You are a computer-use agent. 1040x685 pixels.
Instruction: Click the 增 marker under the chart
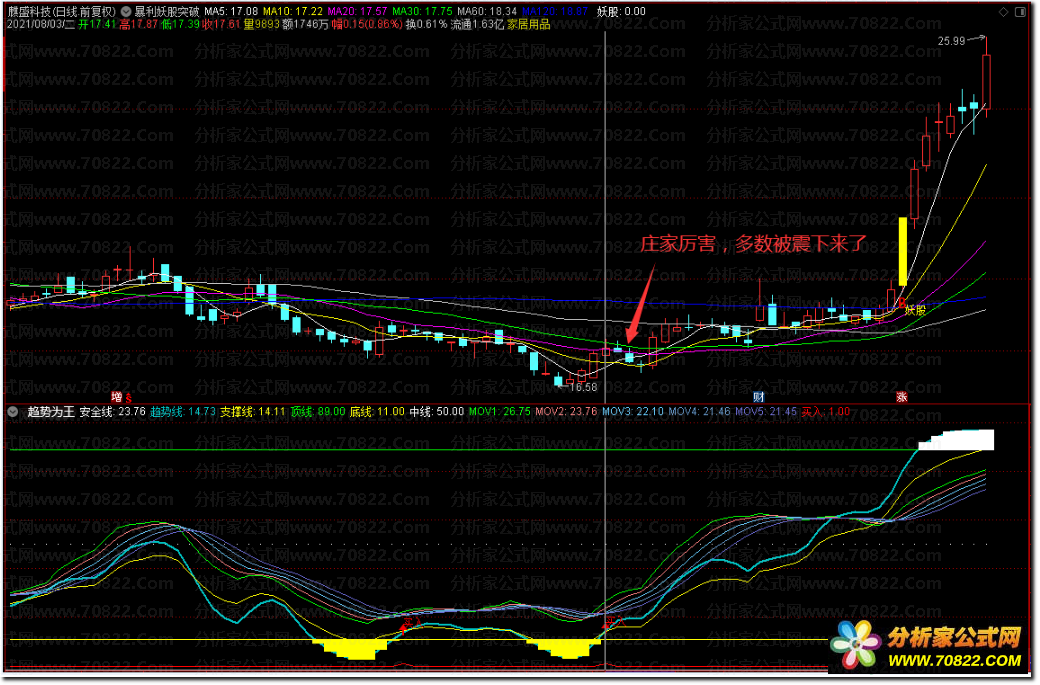(x=117, y=398)
